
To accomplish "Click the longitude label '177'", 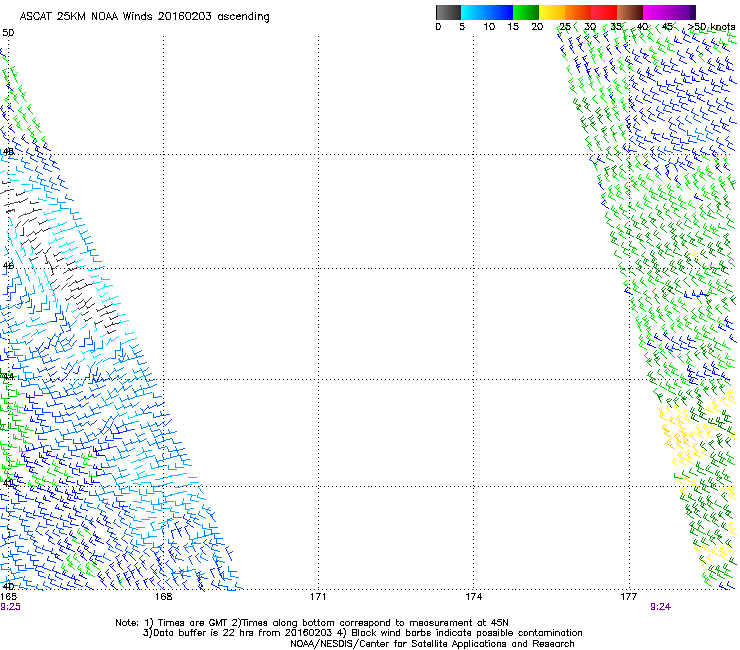I will pos(629,597).
